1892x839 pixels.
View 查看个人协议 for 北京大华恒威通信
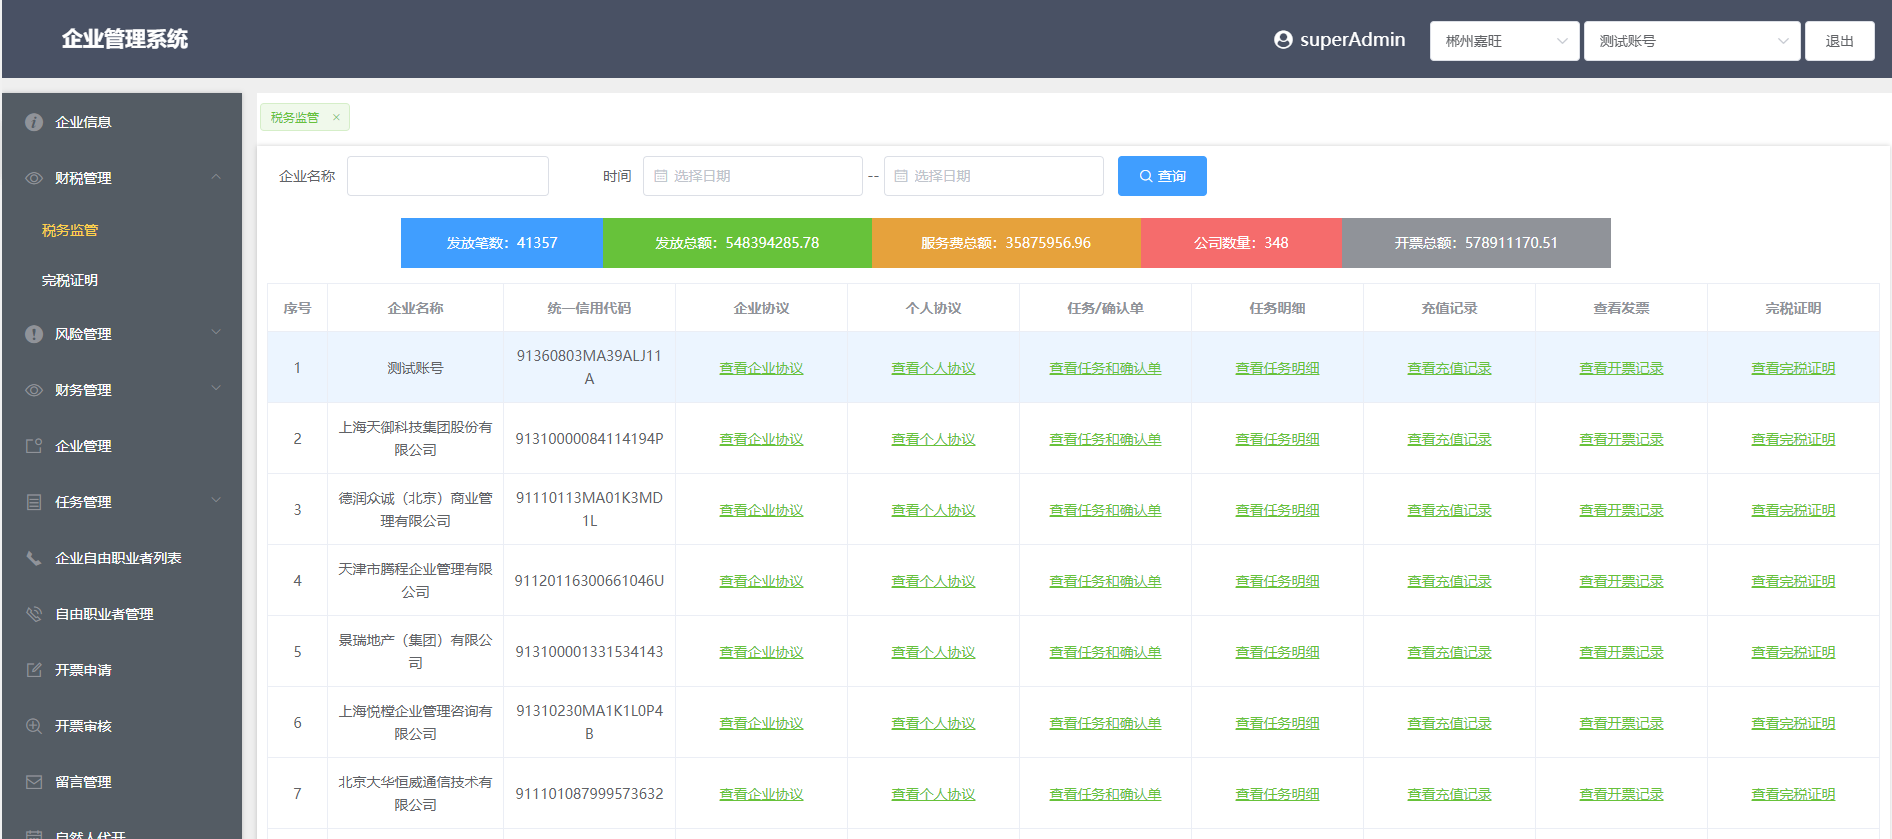coord(933,794)
